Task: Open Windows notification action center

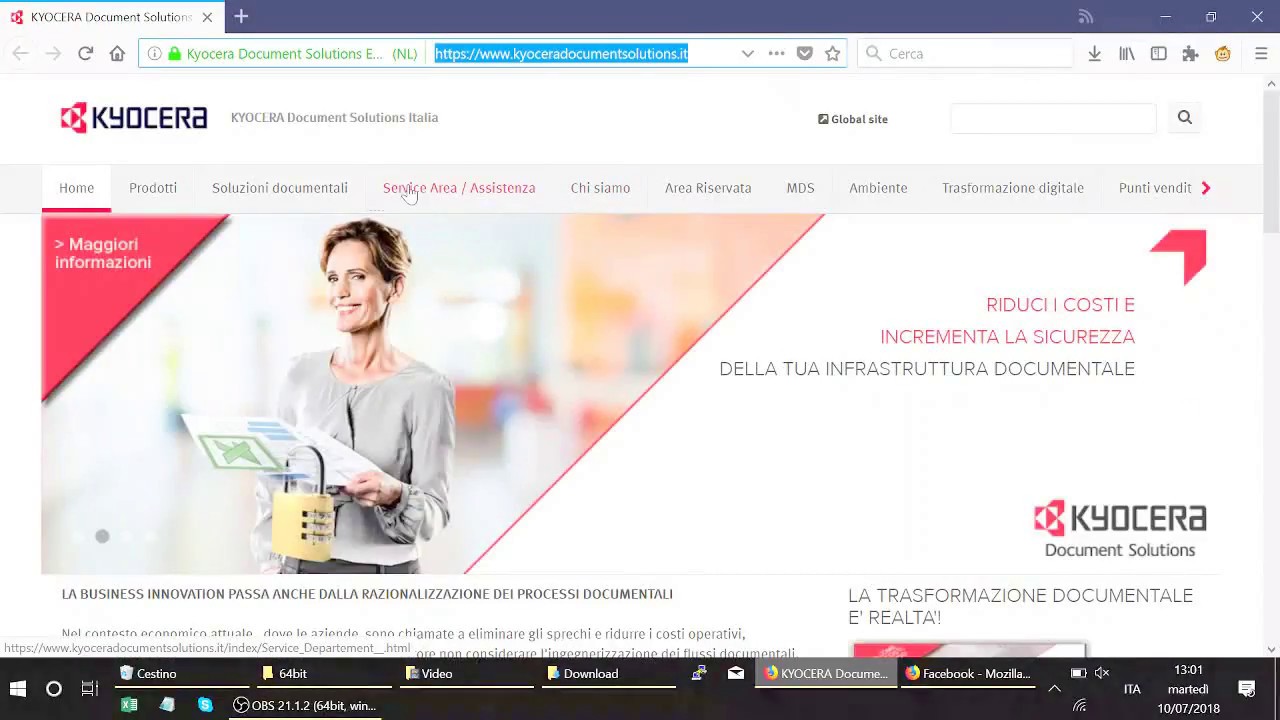Action: 1247,689
